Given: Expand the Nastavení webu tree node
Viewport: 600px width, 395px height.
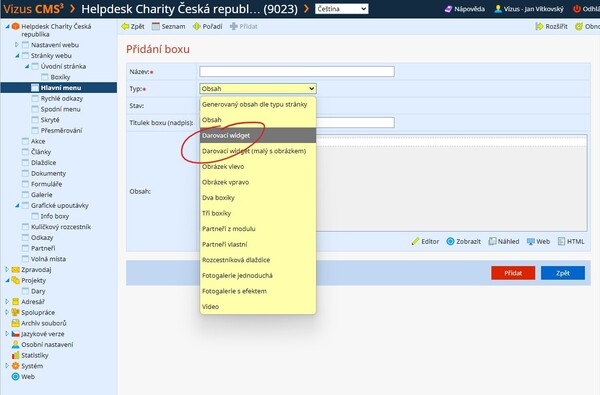Looking at the screenshot, I should click(17, 45).
